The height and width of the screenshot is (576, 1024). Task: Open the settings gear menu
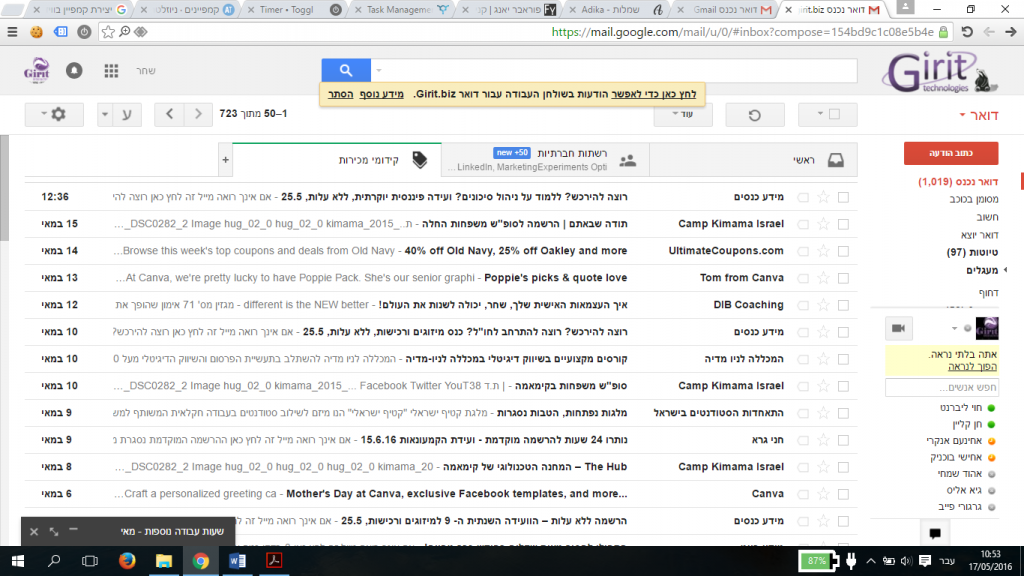point(54,114)
